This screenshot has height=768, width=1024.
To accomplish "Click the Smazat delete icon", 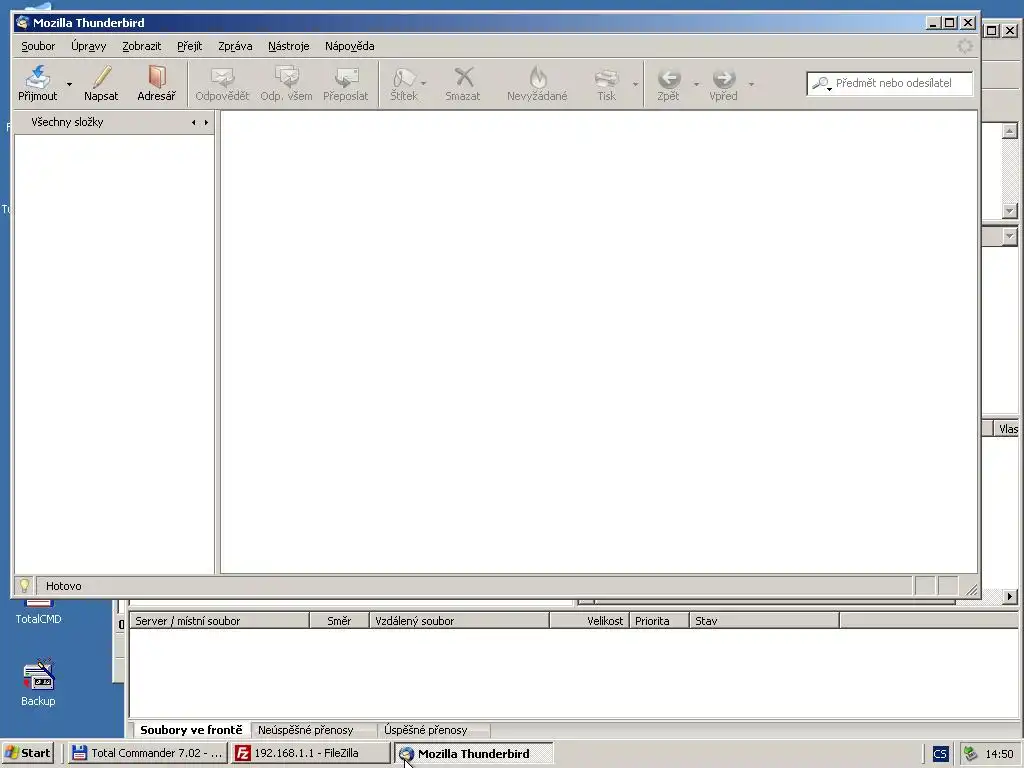I will (464, 77).
